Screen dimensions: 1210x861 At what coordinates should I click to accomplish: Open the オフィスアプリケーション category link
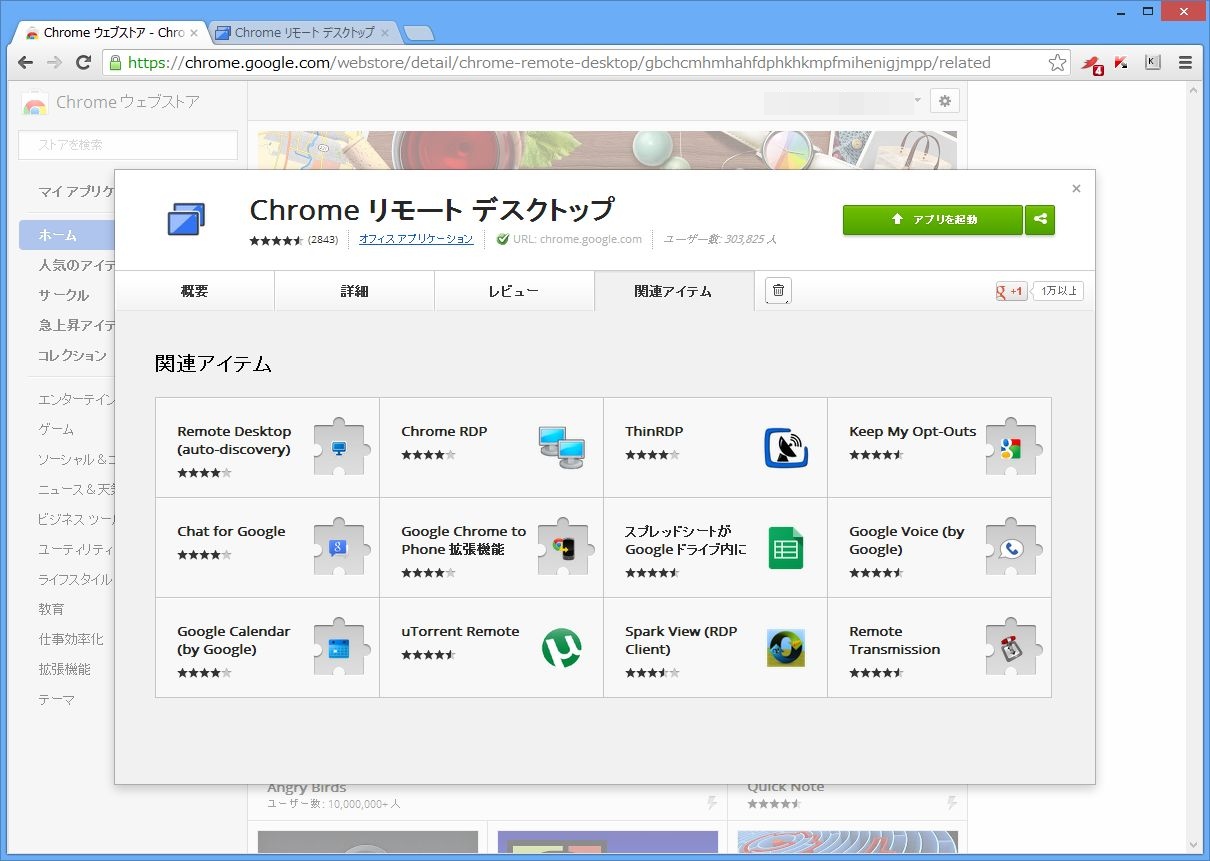(416, 239)
